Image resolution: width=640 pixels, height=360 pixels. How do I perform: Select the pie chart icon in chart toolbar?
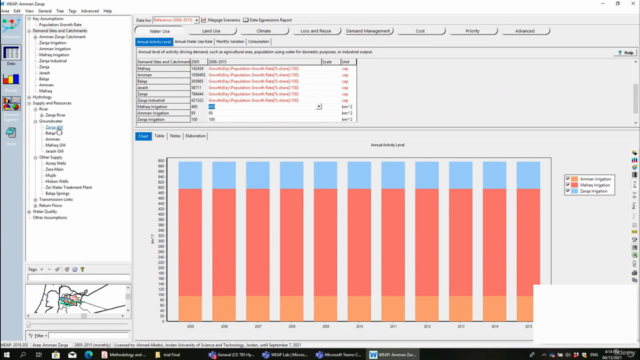coord(634,167)
